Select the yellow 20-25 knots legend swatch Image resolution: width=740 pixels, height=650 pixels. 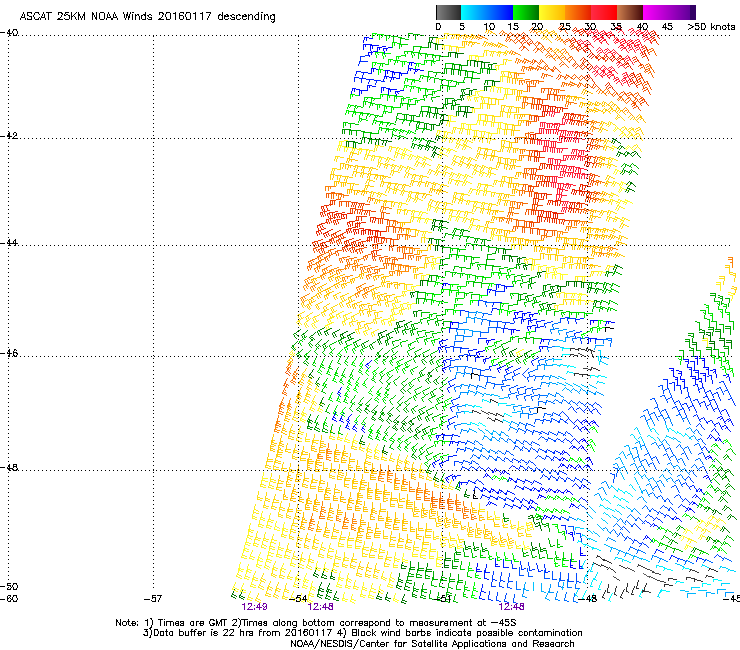(x=552, y=12)
